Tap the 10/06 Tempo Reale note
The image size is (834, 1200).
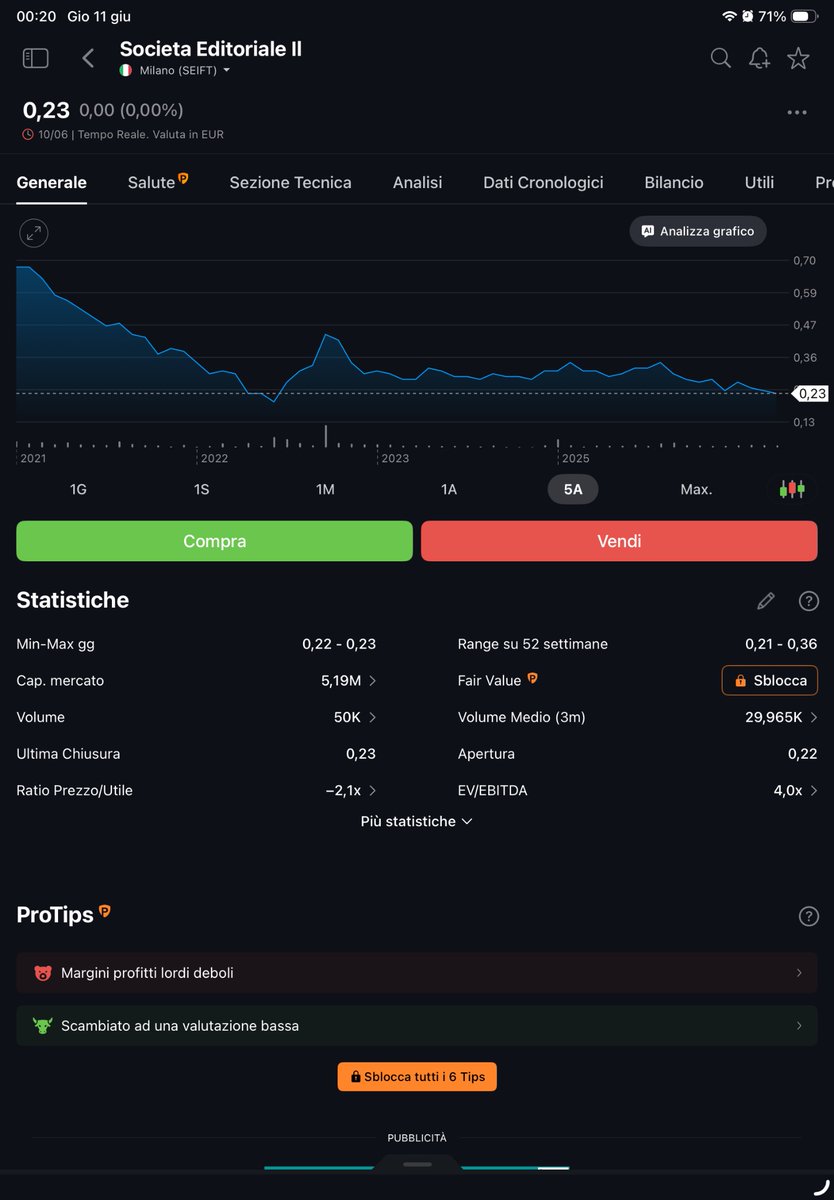123,134
